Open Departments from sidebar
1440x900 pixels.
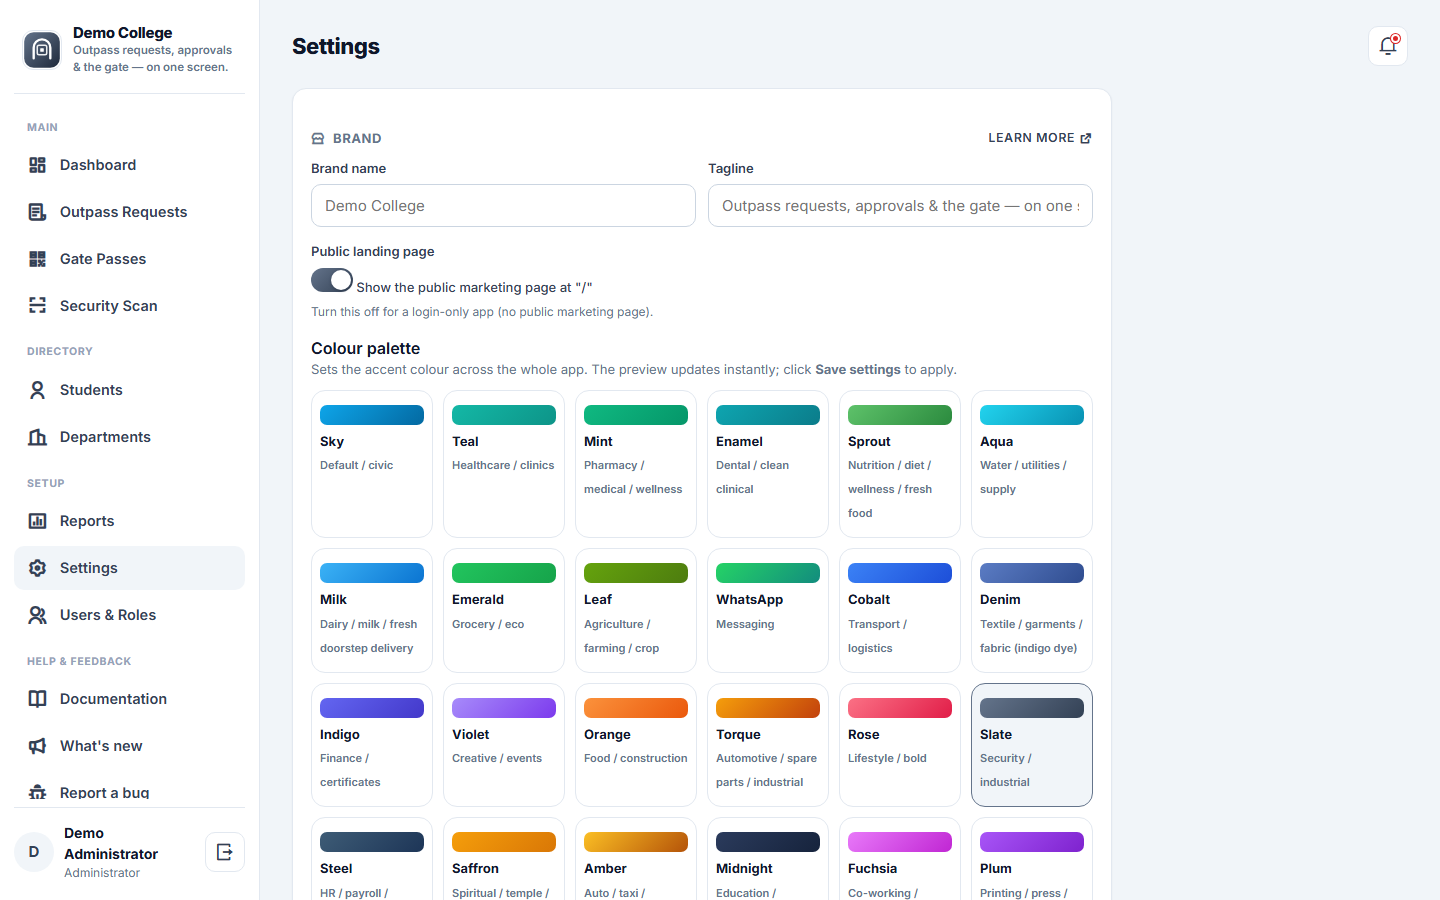[129, 437]
